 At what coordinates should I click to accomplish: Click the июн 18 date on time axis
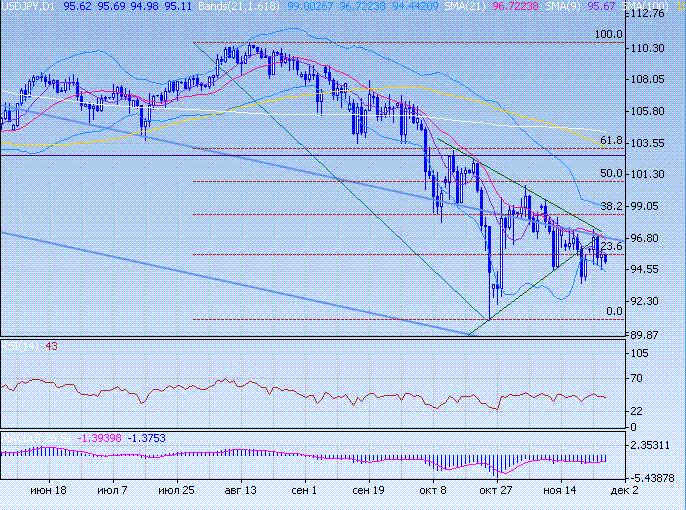pos(48,492)
